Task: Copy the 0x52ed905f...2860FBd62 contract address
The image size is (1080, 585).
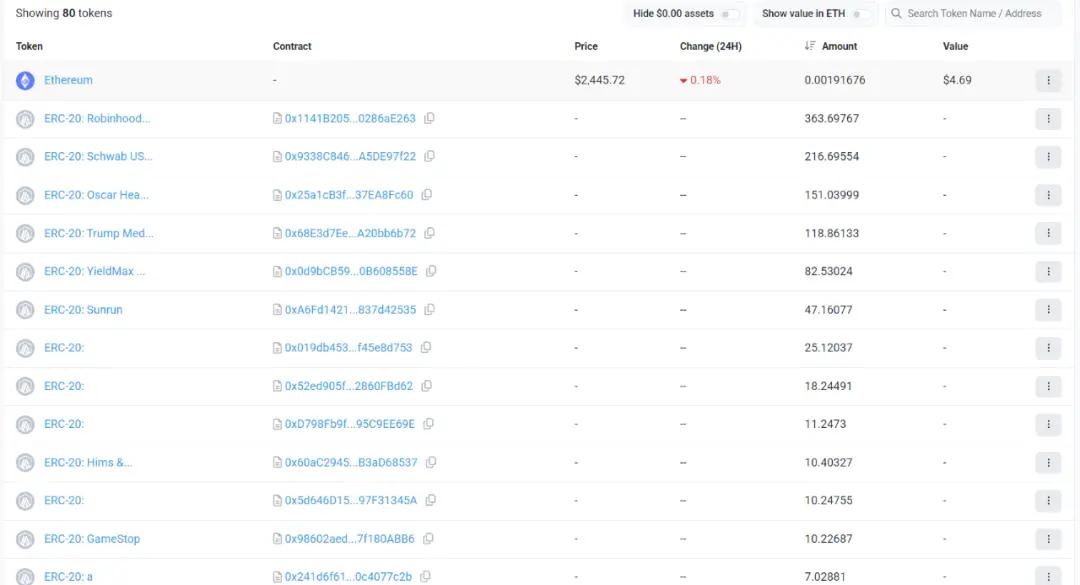Action: pyautogui.click(x=426, y=386)
